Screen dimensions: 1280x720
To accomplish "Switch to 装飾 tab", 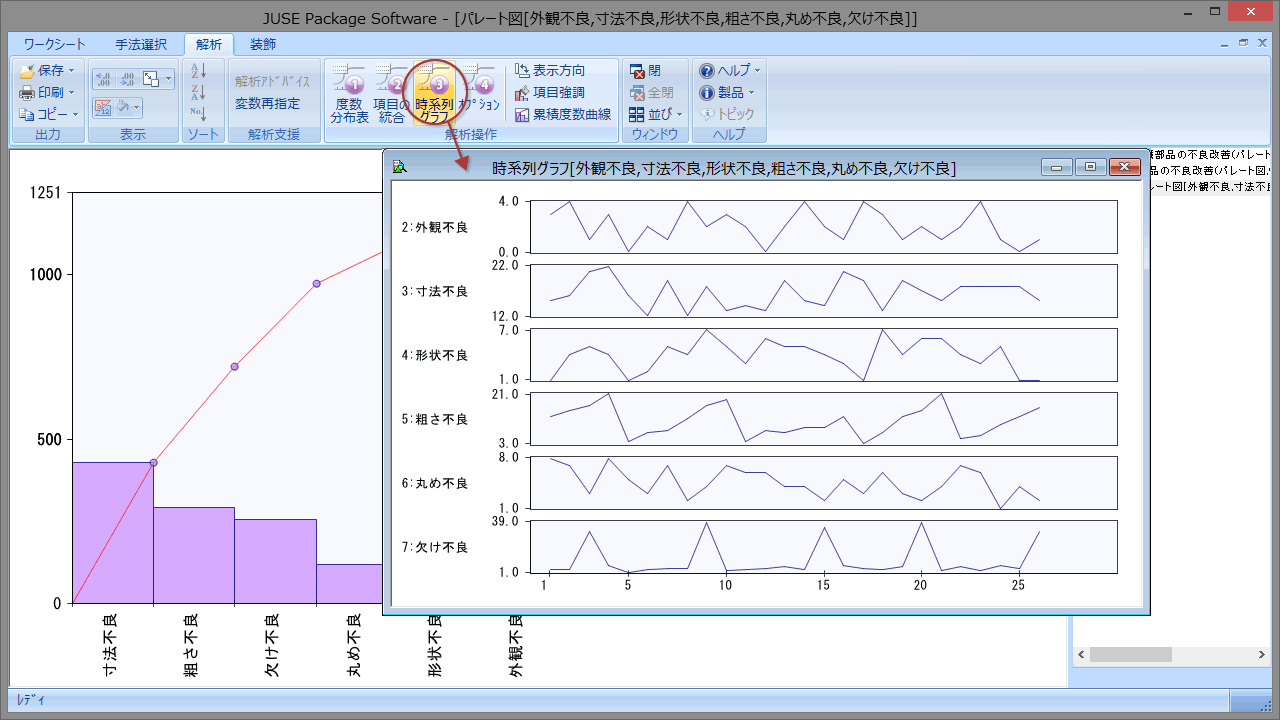I will tap(263, 45).
